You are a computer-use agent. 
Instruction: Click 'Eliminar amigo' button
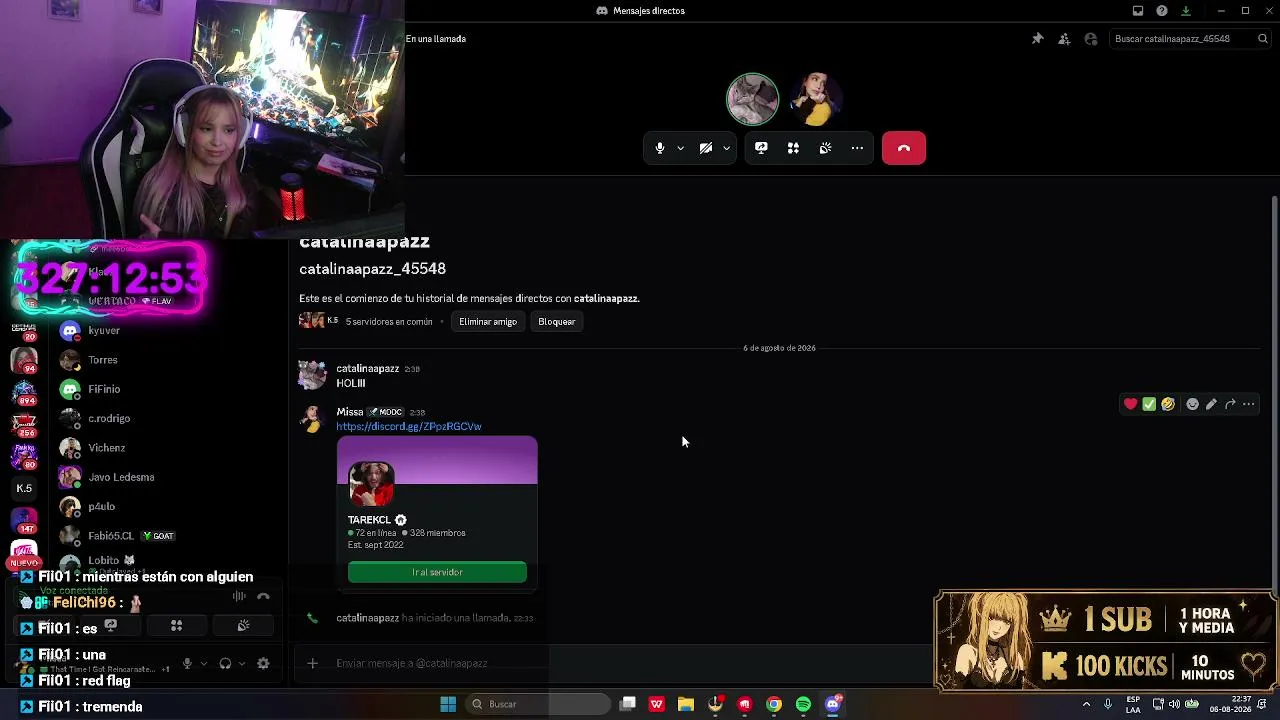coord(488,322)
